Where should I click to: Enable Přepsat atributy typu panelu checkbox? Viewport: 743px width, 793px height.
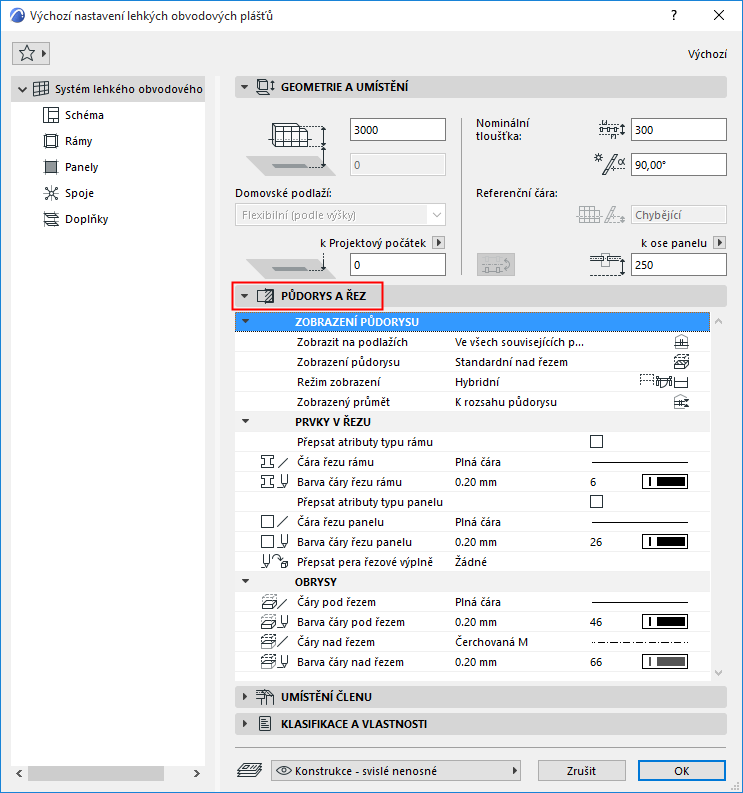point(596,501)
